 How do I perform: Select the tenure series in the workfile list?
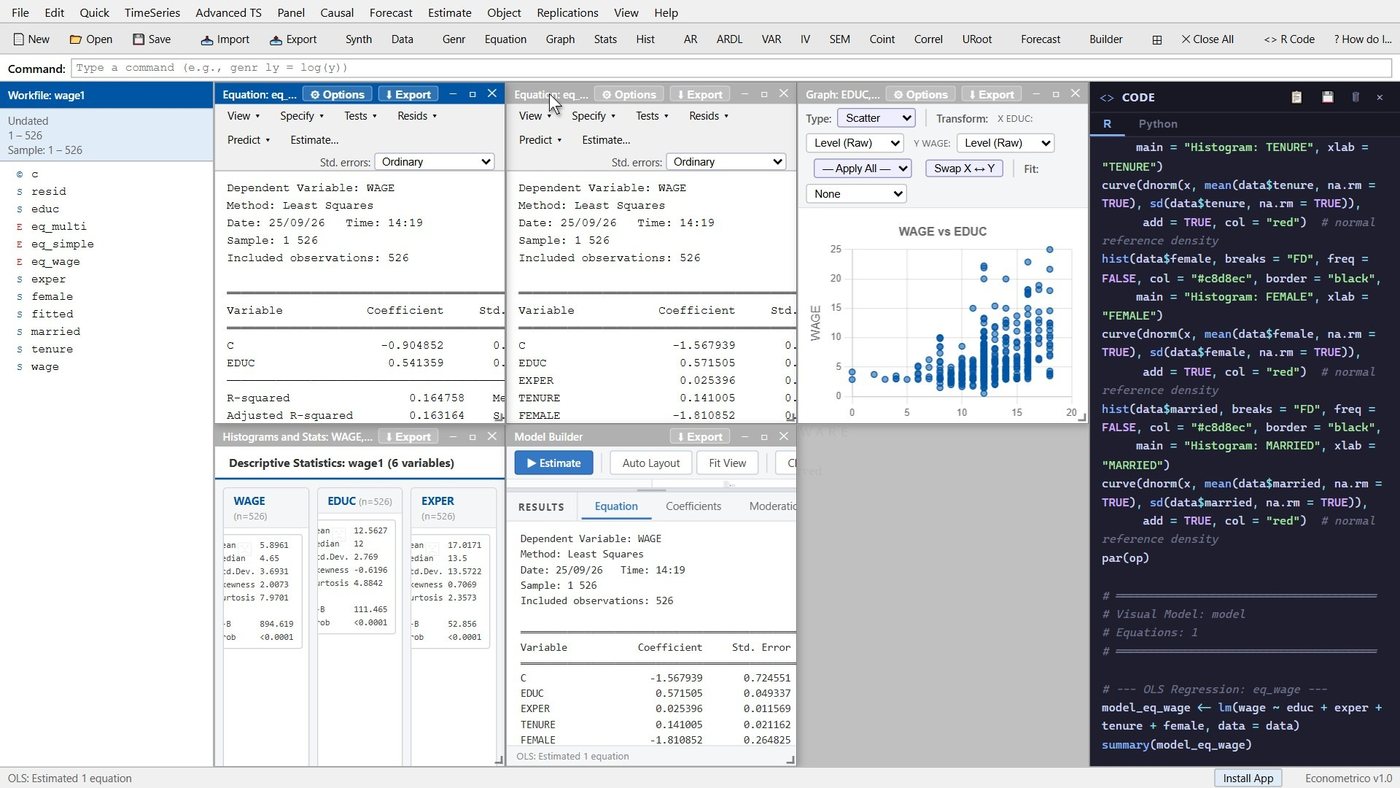click(x=52, y=349)
